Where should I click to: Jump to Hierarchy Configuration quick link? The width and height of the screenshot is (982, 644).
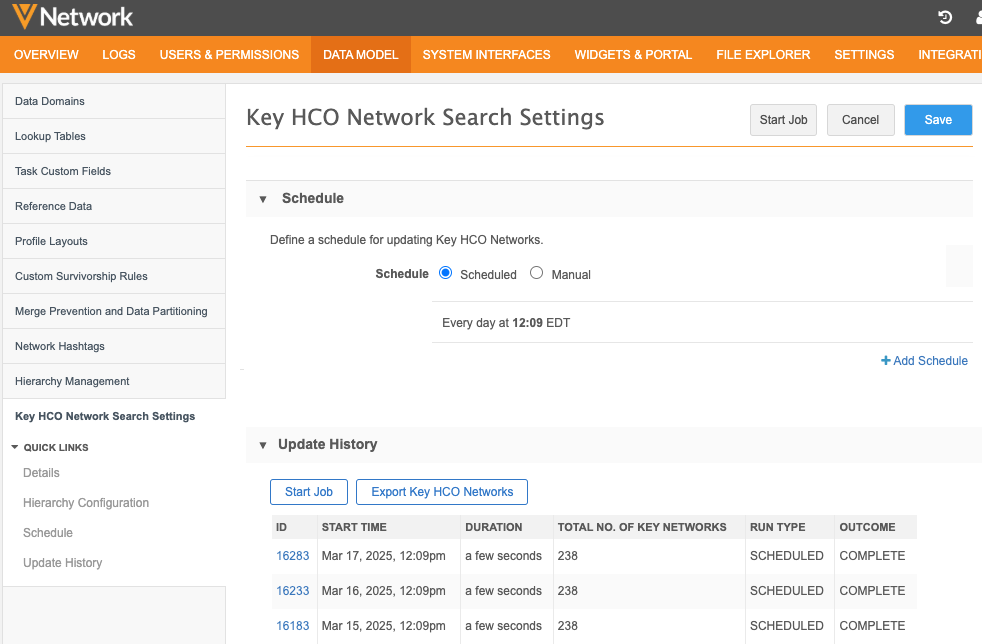coord(86,503)
